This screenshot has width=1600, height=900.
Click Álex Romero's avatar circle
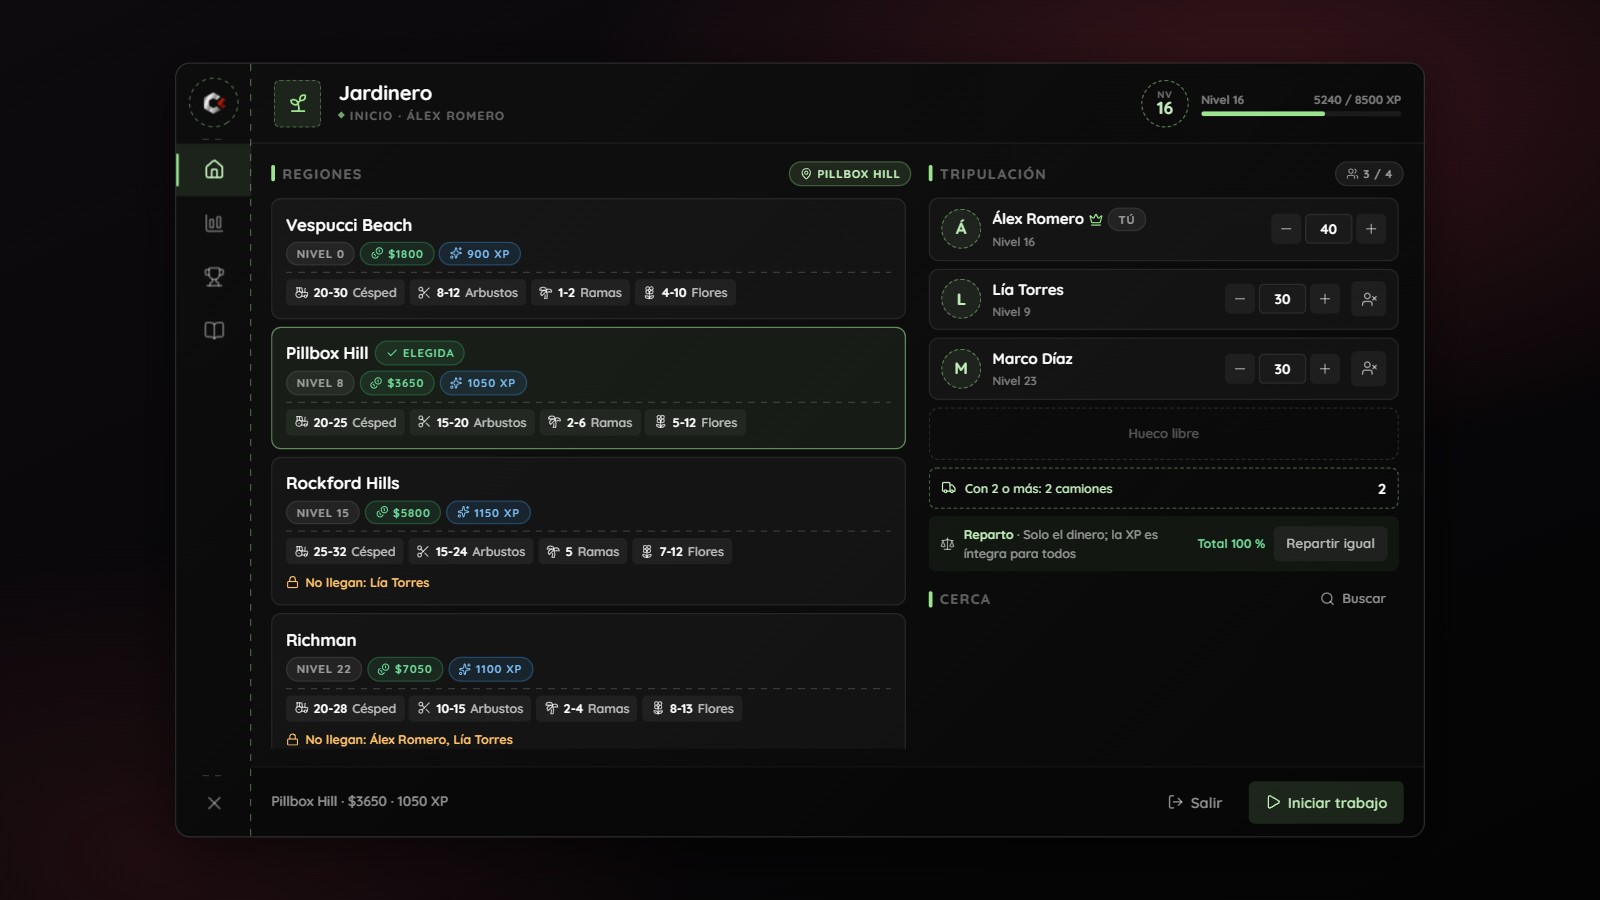[961, 229]
